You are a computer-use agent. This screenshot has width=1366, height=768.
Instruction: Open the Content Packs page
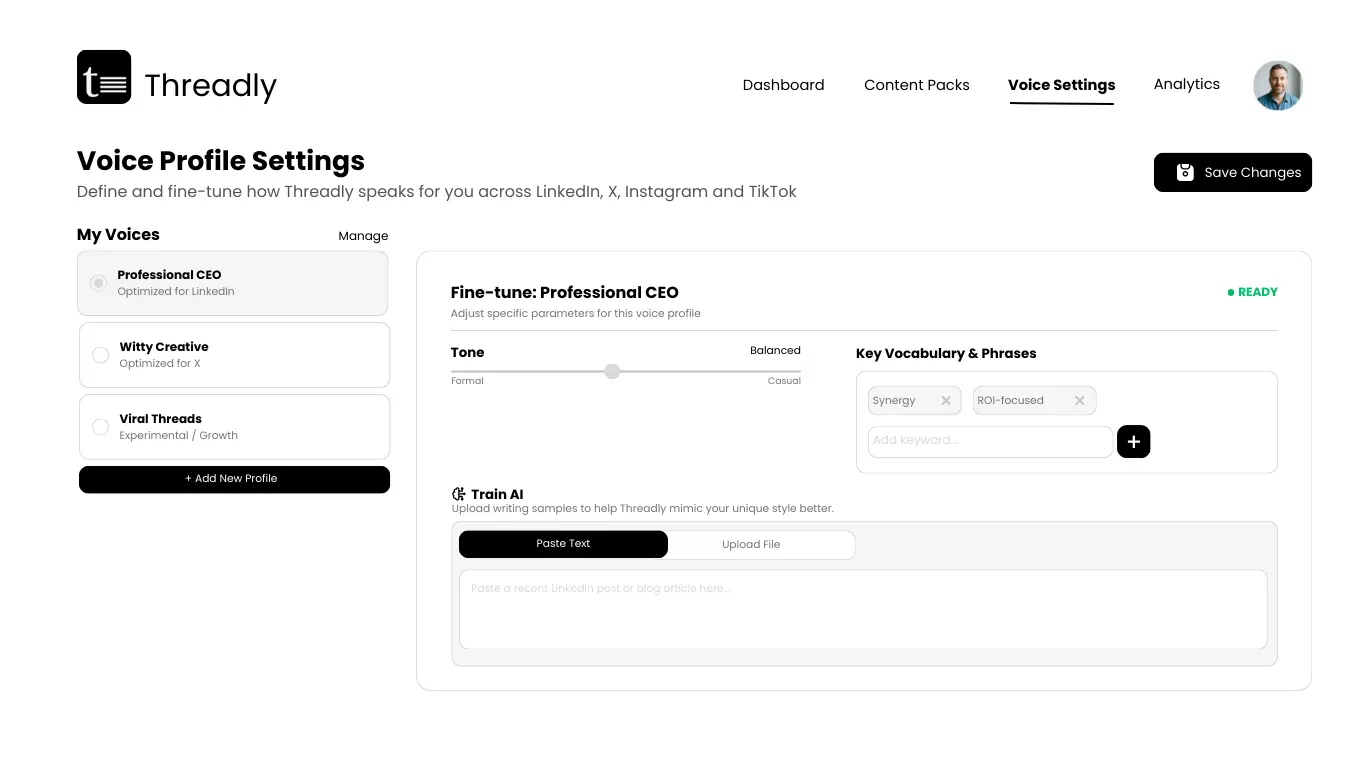pyautogui.click(x=916, y=85)
